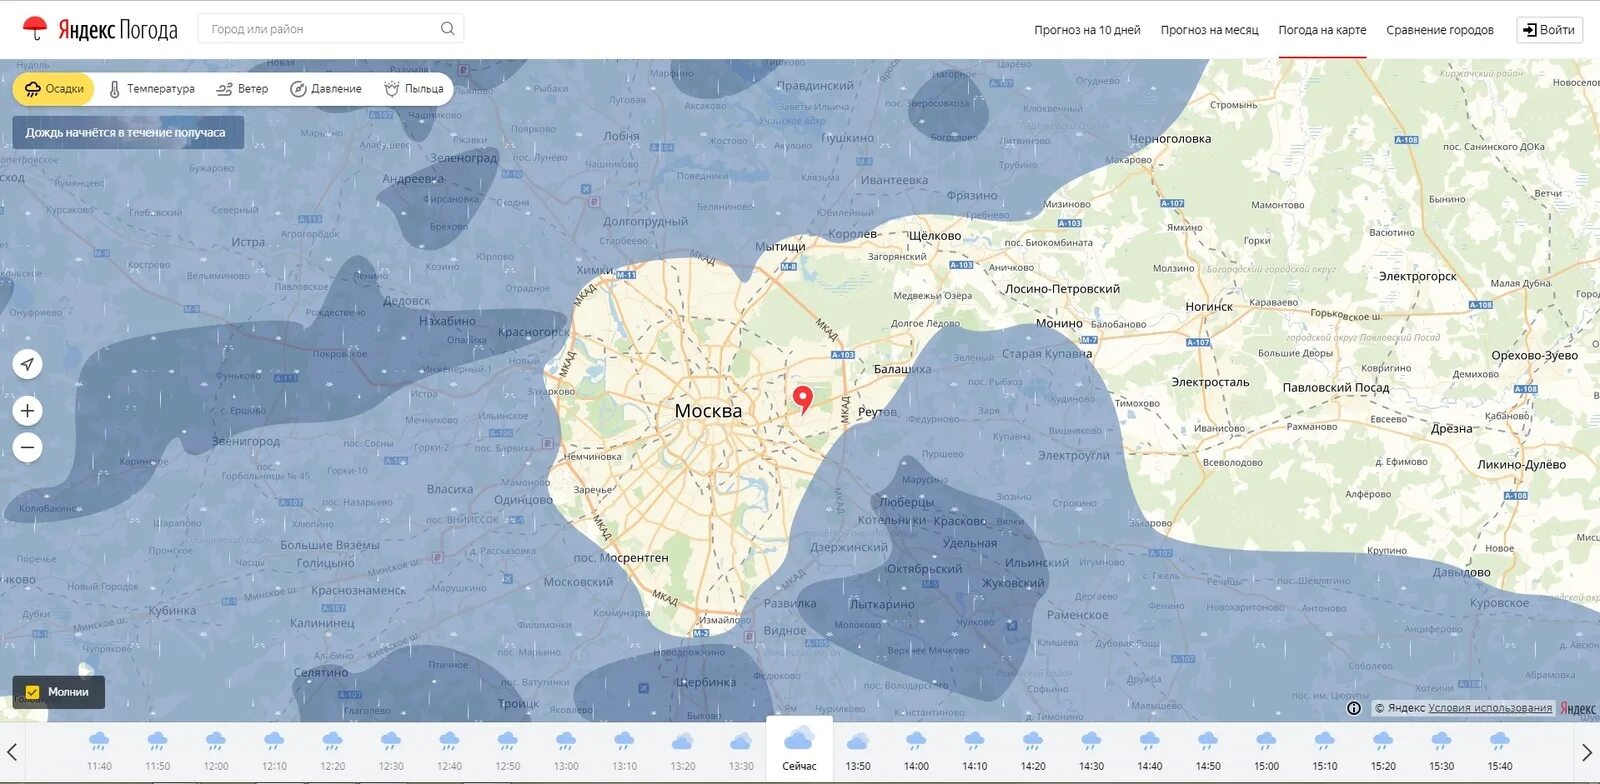Select the 15:10 forecast slot
This screenshot has height=784, width=1600.
tap(1324, 752)
